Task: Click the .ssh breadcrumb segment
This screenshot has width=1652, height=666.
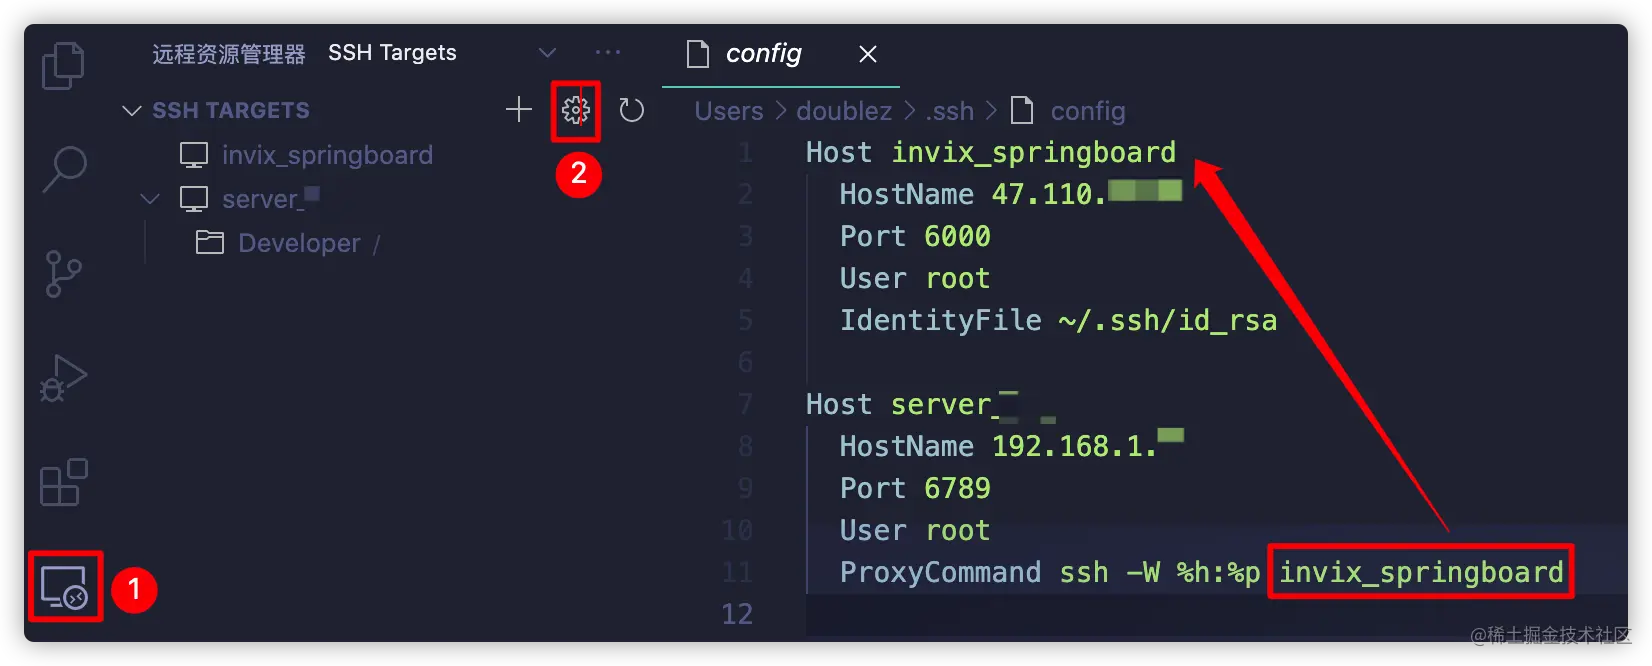Action: point(949,111)
